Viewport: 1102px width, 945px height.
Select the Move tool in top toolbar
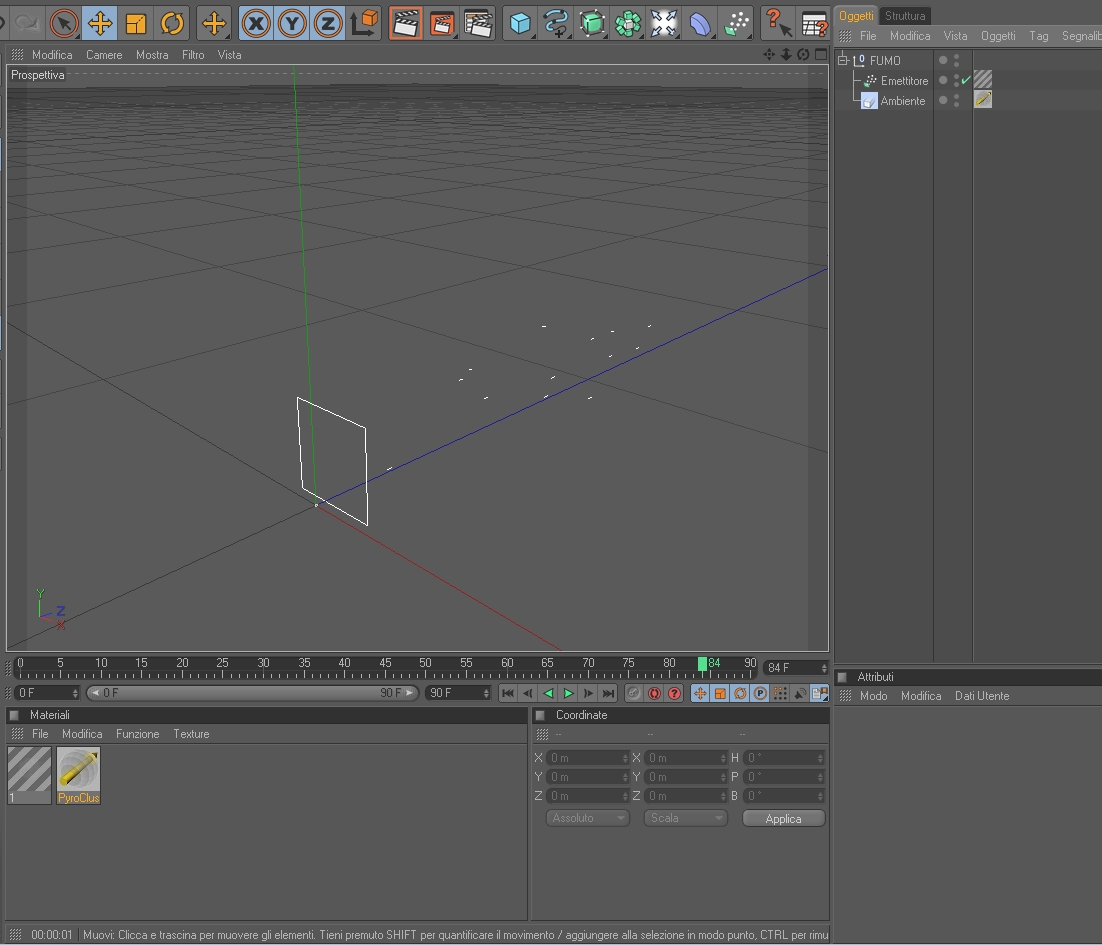pyautogui.click(x=100, y=23)
